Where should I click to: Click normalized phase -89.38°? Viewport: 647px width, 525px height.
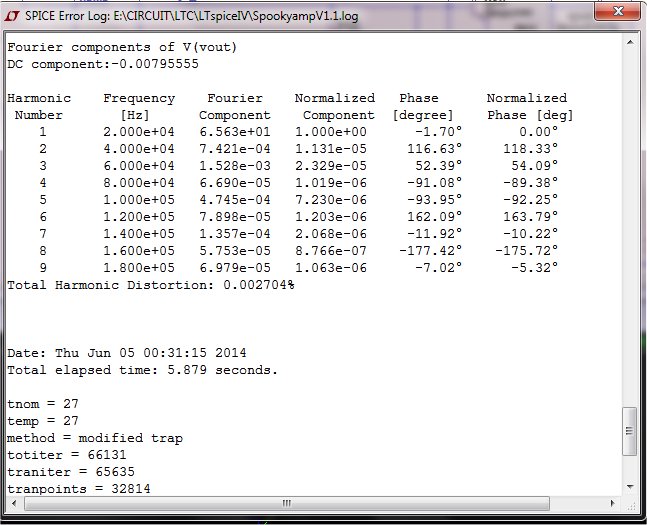tap(530, 183)
